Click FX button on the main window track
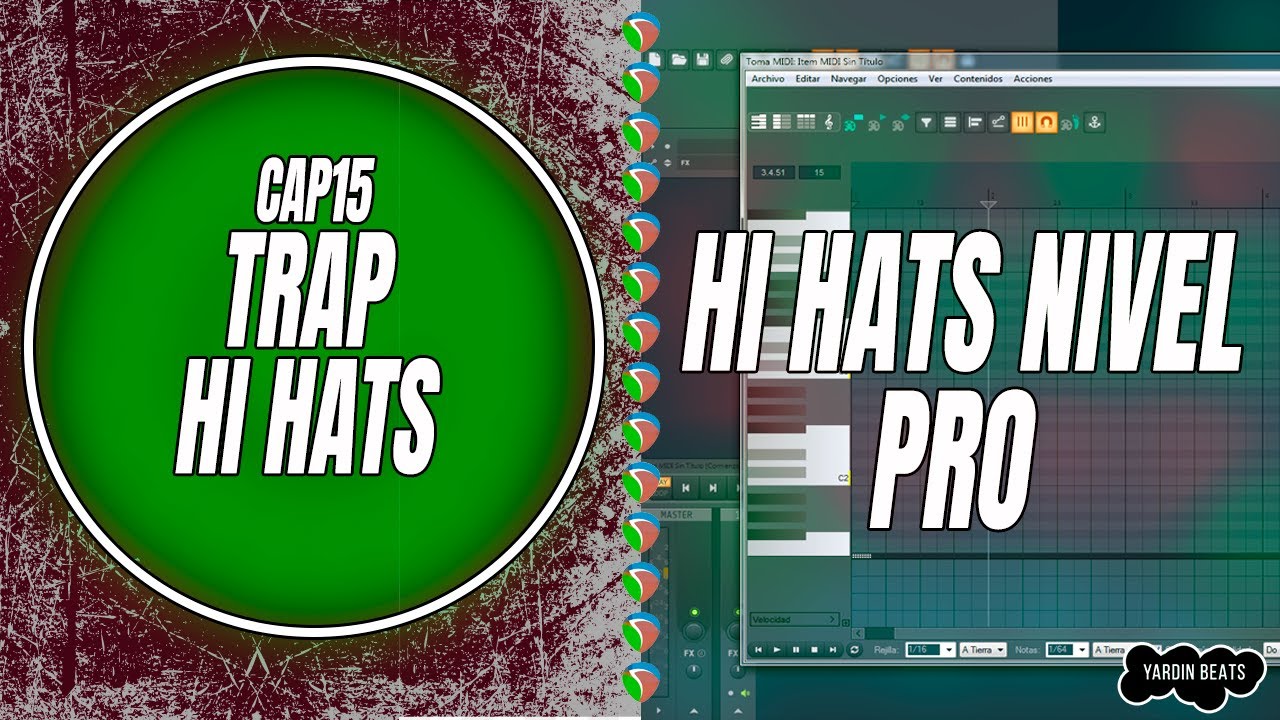Viewport: 1280px width, 720px height. [685, 163]
